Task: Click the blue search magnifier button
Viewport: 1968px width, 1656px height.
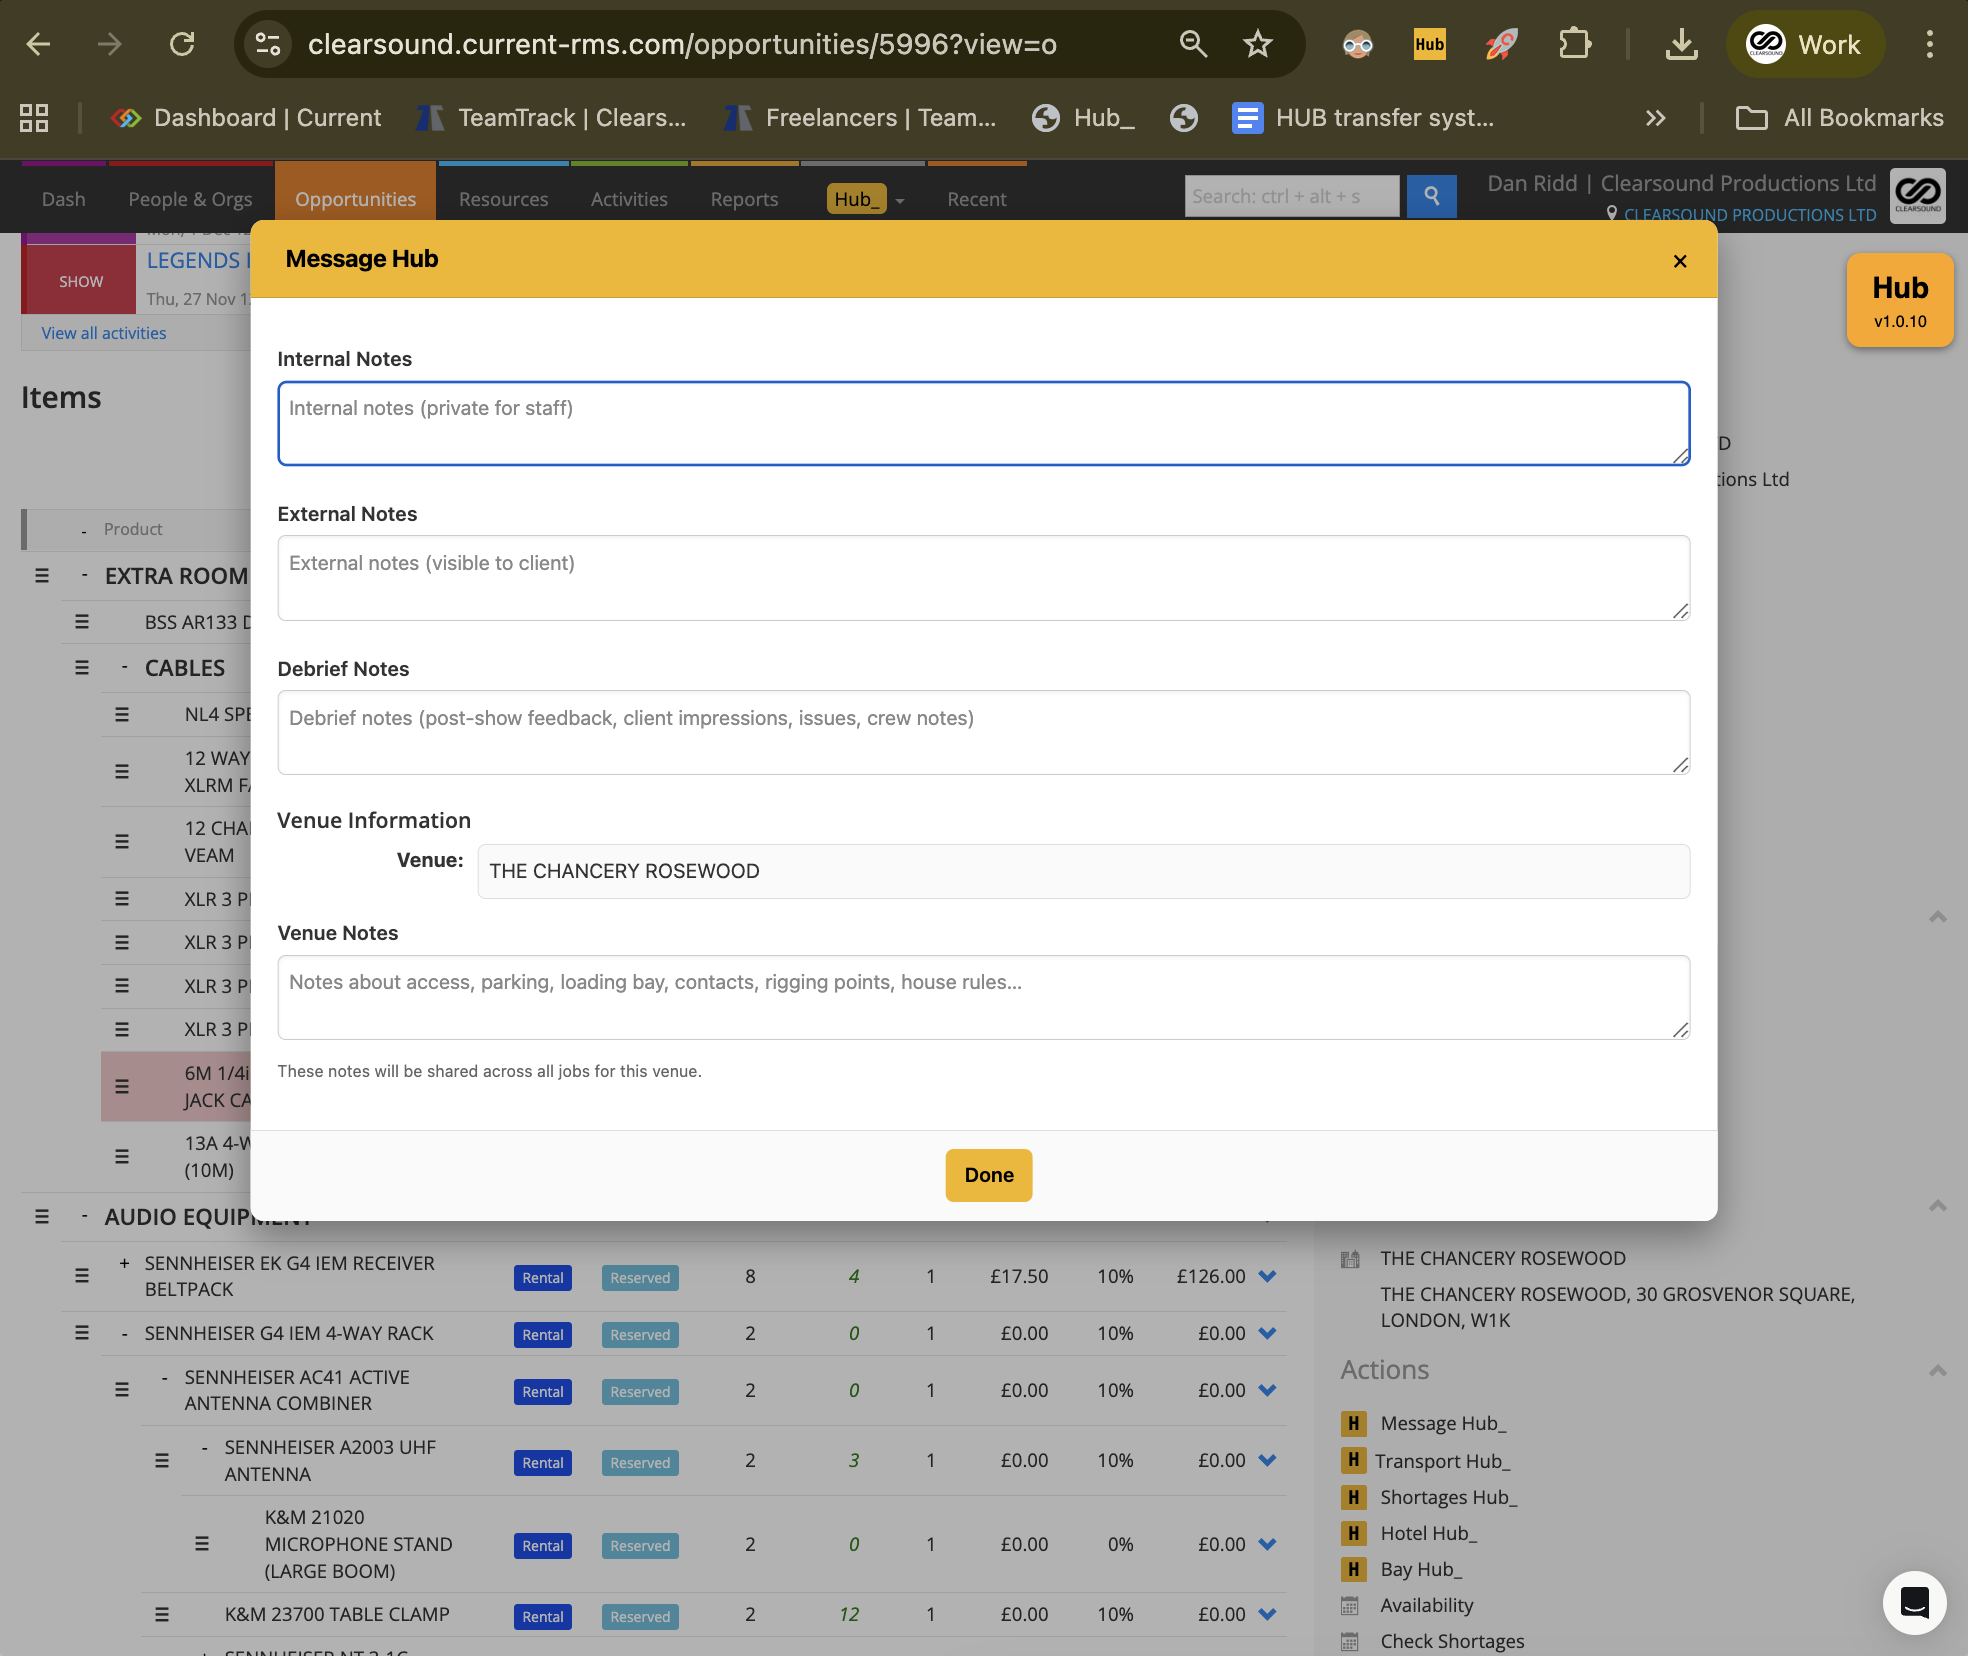Action: coord(1431,196)
